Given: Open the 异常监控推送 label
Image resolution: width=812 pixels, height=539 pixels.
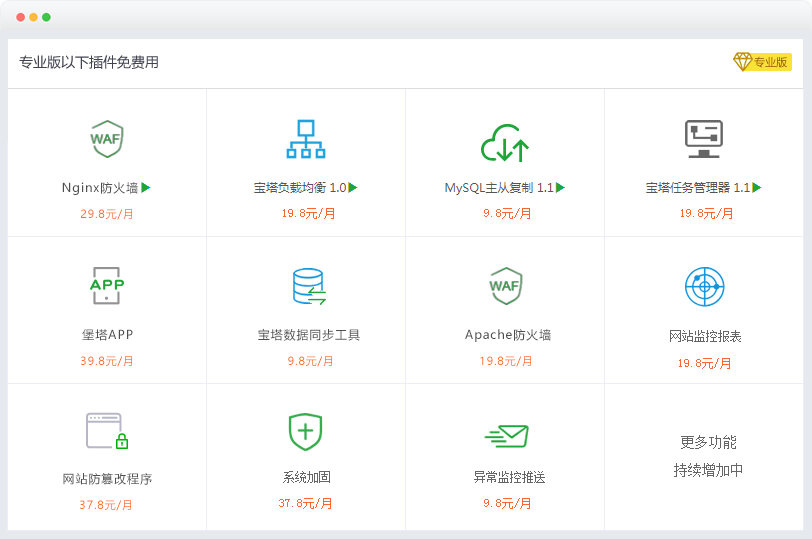Looking at the screenshot, I should tap(509, 477).
